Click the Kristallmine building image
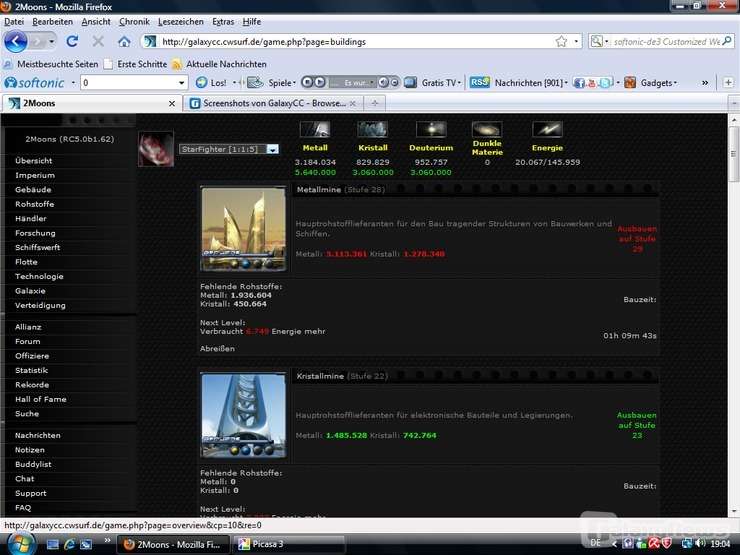This screenshot has height=555, width=740. 244,416
